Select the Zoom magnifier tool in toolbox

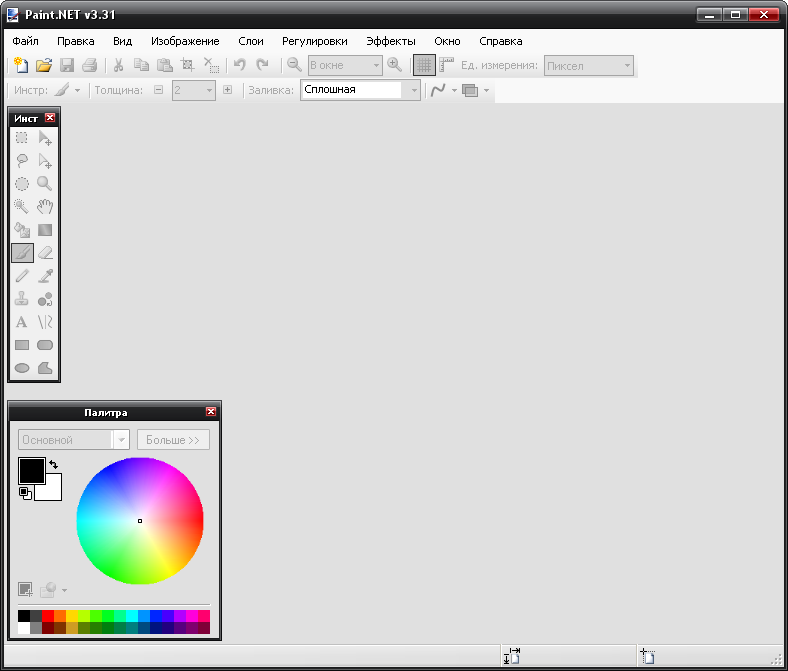[x=45, y=184]
